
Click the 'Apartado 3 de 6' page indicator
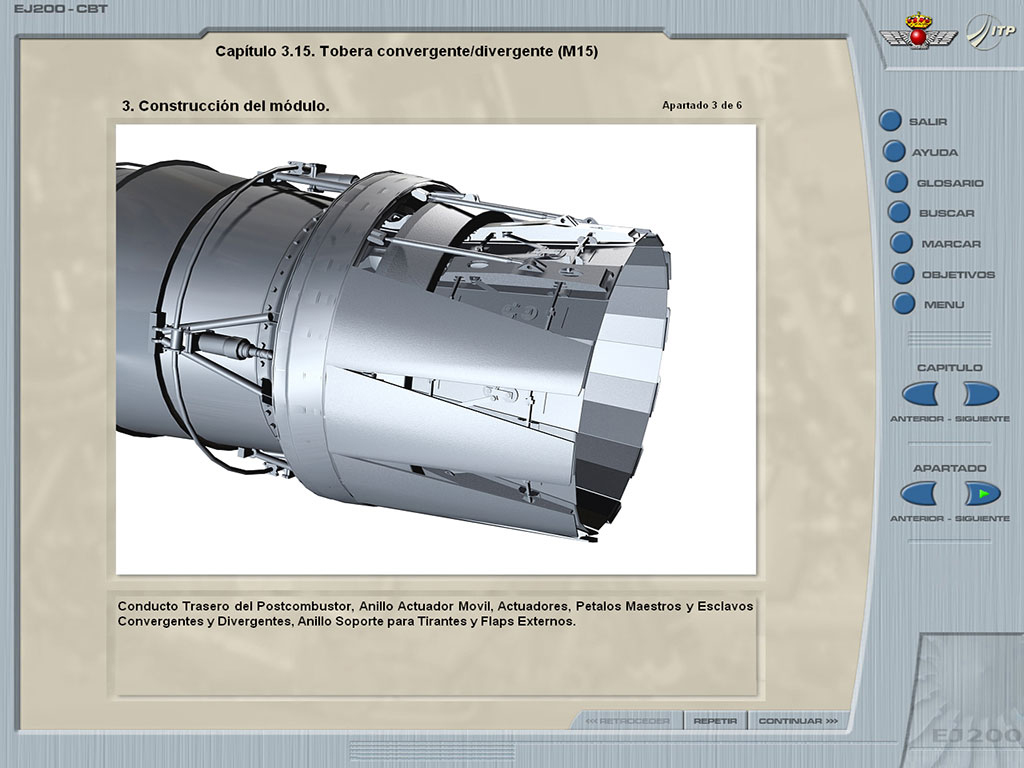(701, 105)
